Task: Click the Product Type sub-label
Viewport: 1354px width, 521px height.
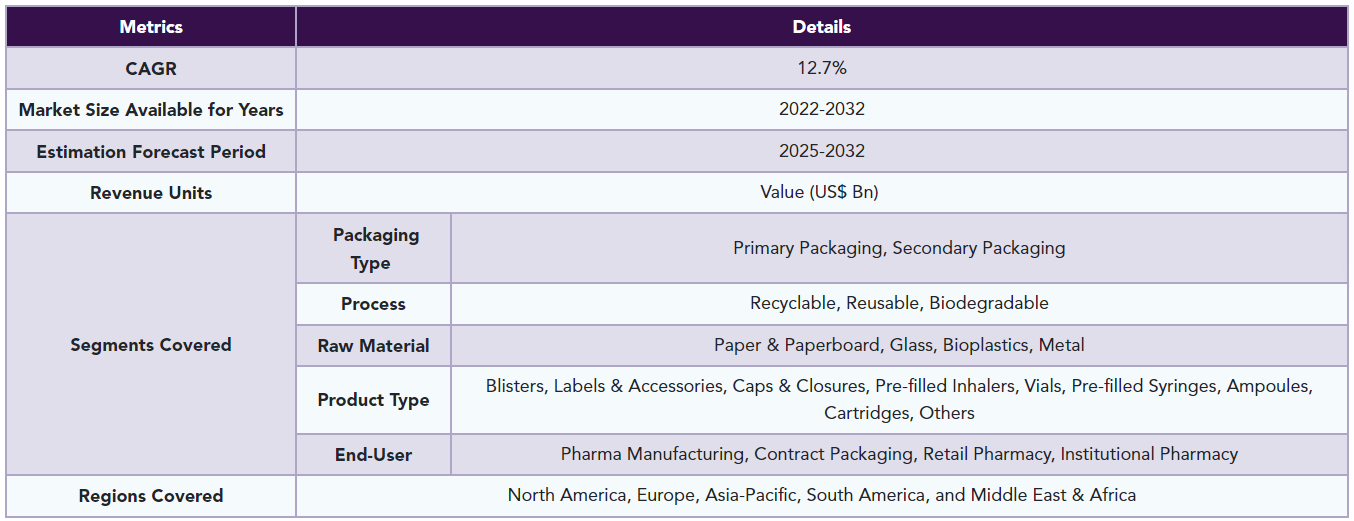Action: tap(374, 400)
